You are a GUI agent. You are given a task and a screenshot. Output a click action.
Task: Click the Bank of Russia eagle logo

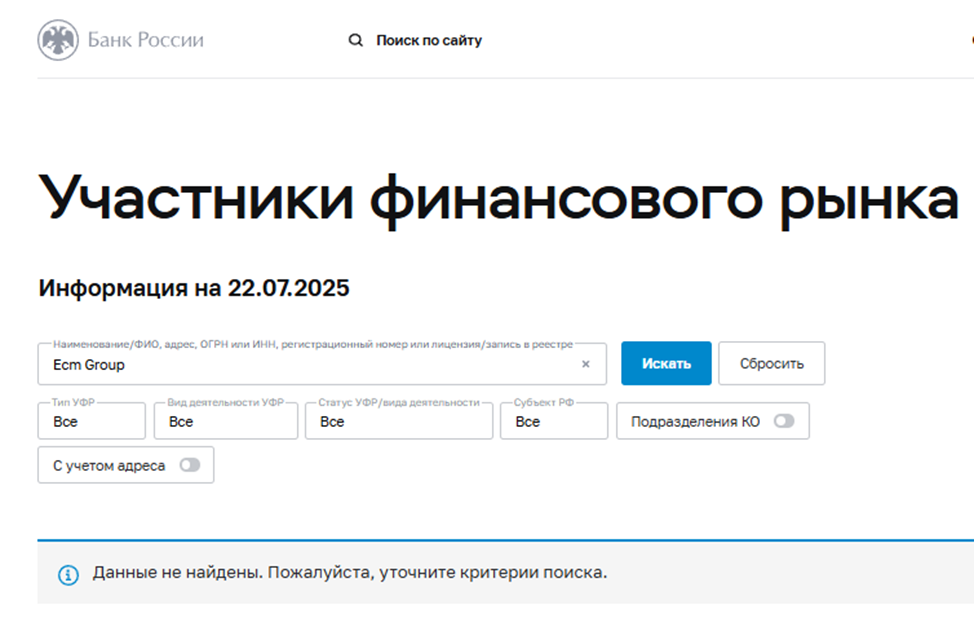[x=58, y=40]
